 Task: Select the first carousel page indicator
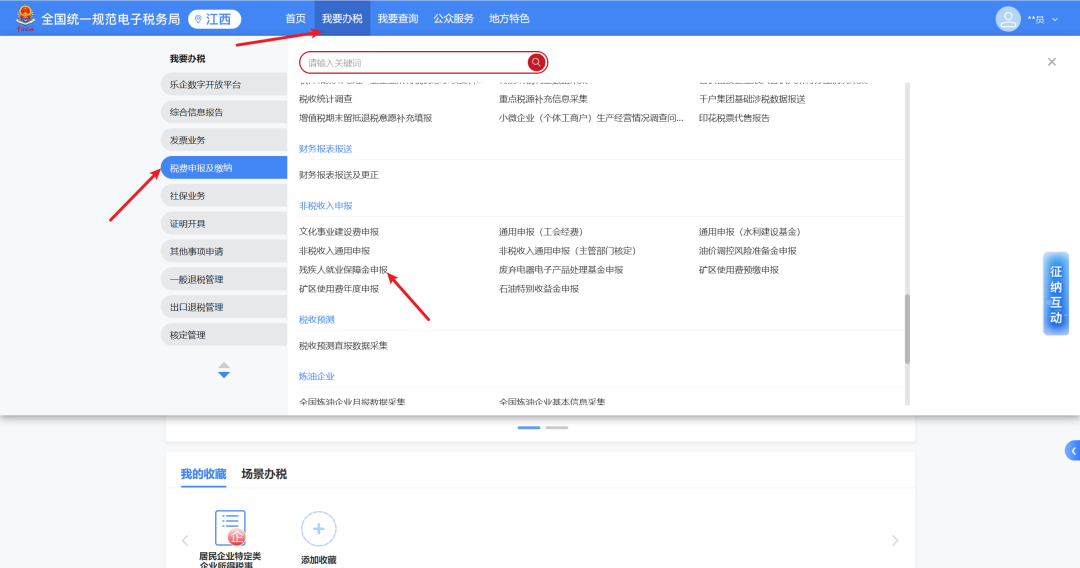coord(529,428)
